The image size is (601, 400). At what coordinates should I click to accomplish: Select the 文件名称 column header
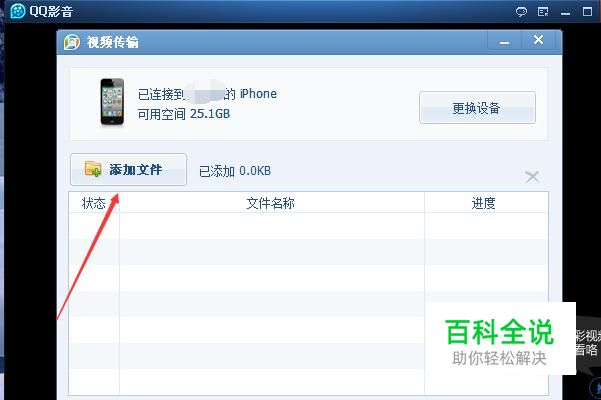point(271,203)
